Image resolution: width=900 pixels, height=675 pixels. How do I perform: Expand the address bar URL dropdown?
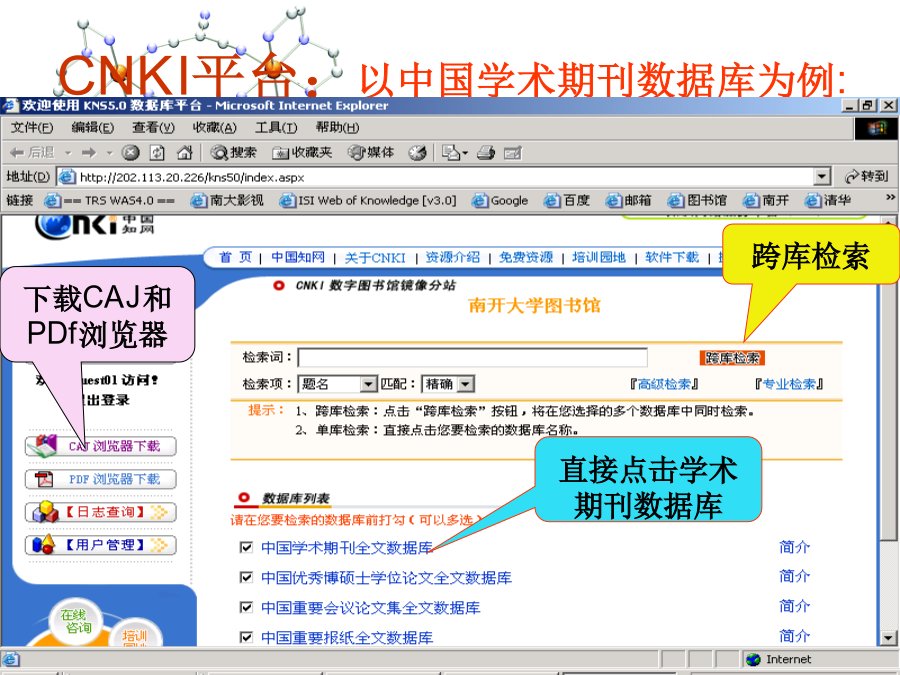coord(823,177)
